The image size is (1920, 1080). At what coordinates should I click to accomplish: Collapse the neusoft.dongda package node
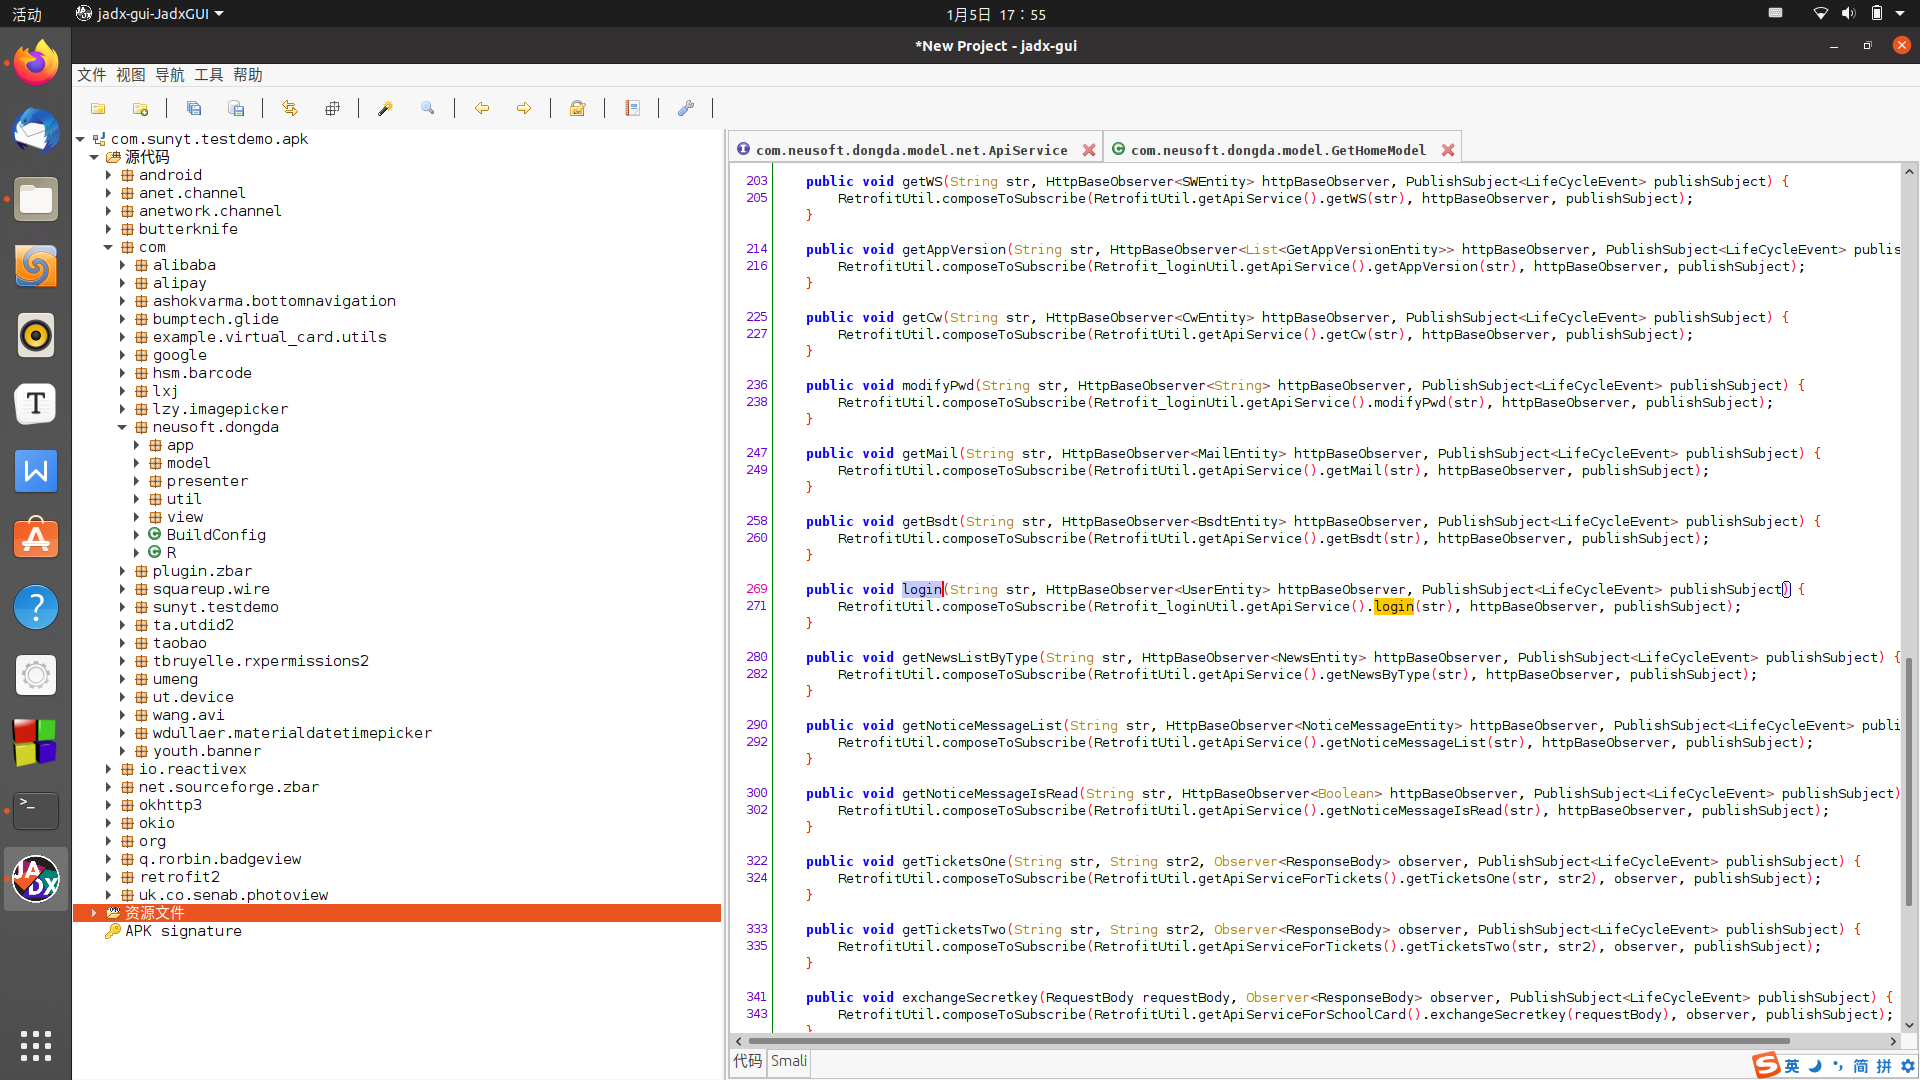123,427
